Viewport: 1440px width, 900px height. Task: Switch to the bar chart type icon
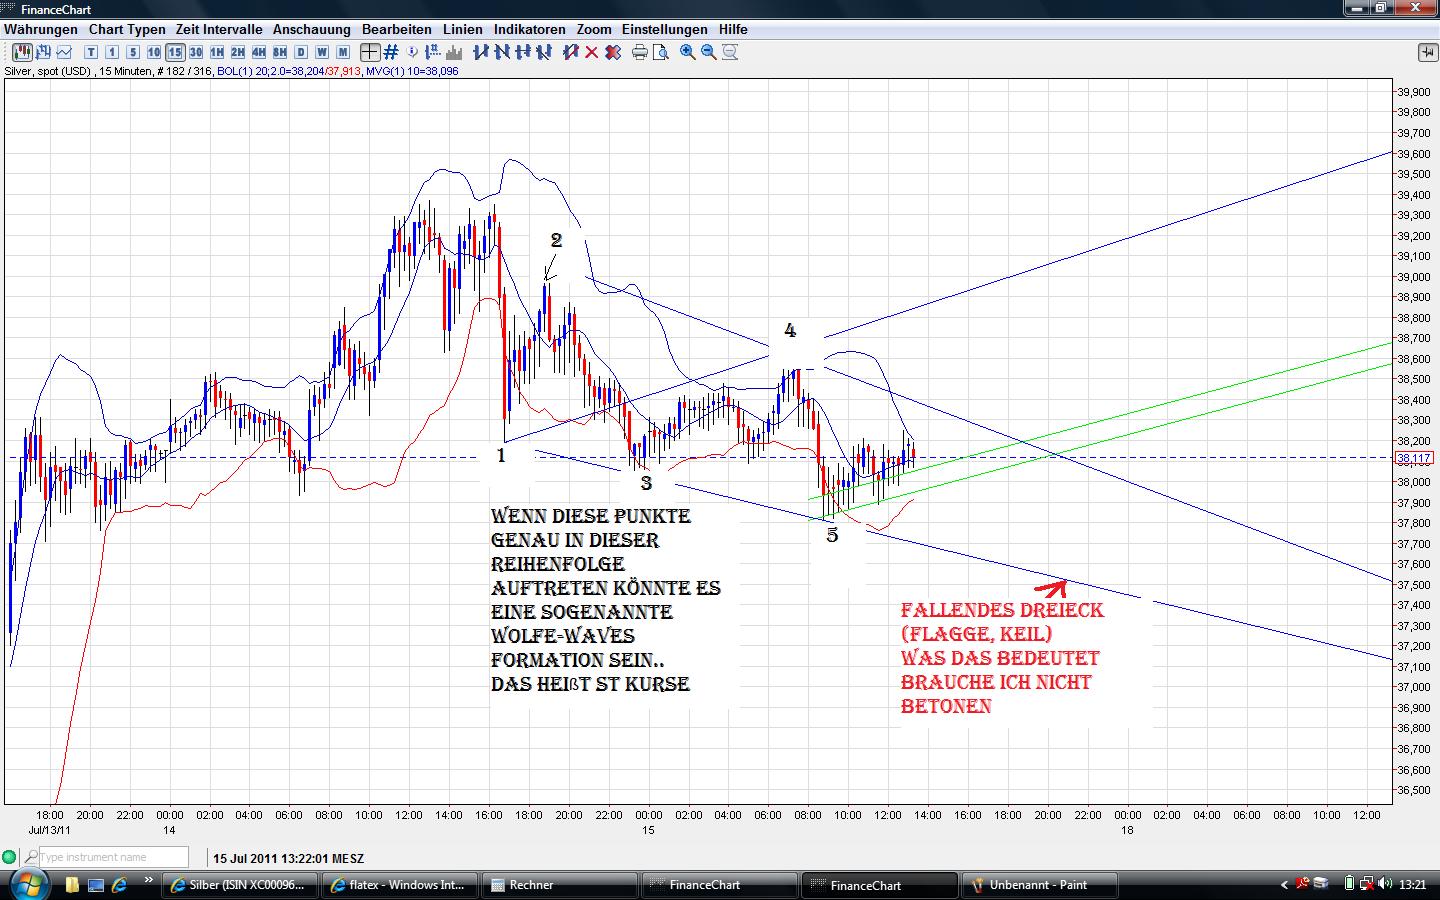coord(42,52)
